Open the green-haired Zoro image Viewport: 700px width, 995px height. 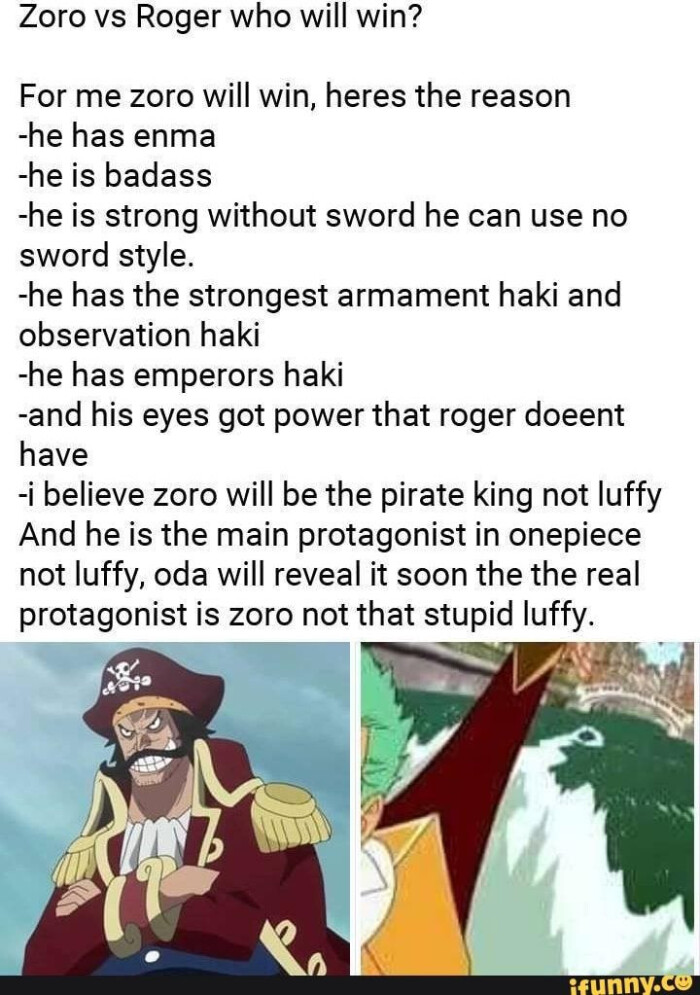click(x=527, y=808)
